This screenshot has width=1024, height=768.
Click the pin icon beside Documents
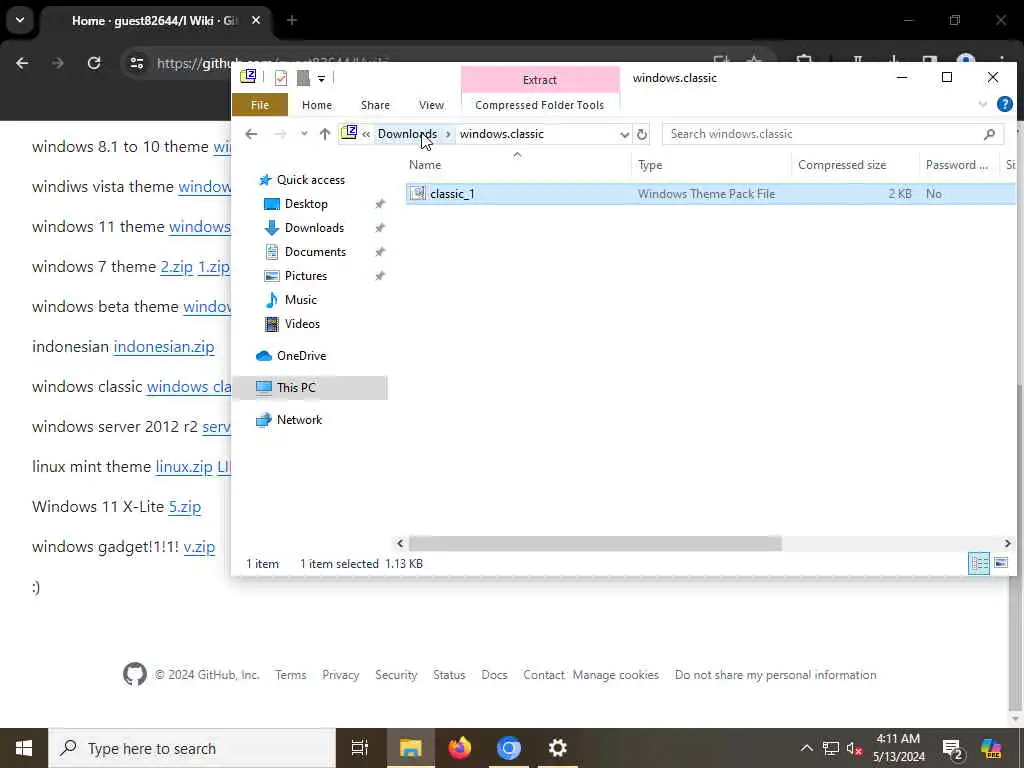[x=379, y=251]
